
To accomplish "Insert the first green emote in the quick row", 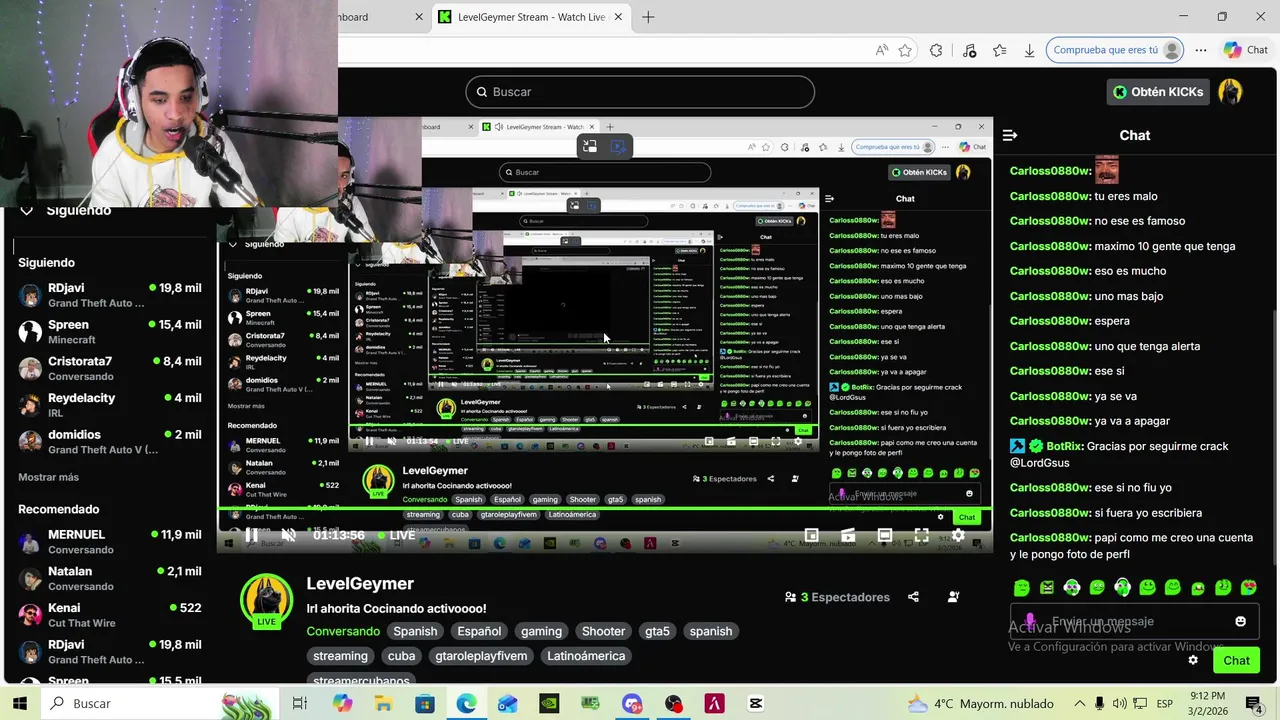I will [1021, 588].
